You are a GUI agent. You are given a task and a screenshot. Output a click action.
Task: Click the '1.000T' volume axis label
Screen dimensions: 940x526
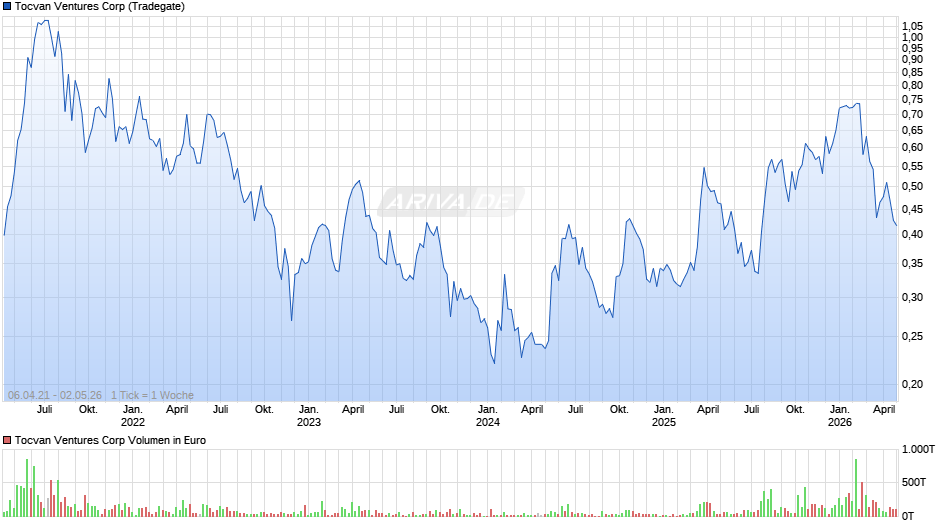click(918, 449)
